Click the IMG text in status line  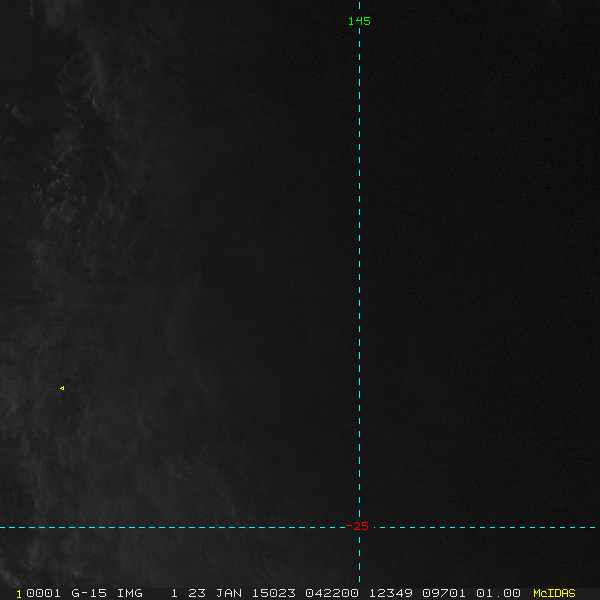click(x=129, y=593)
